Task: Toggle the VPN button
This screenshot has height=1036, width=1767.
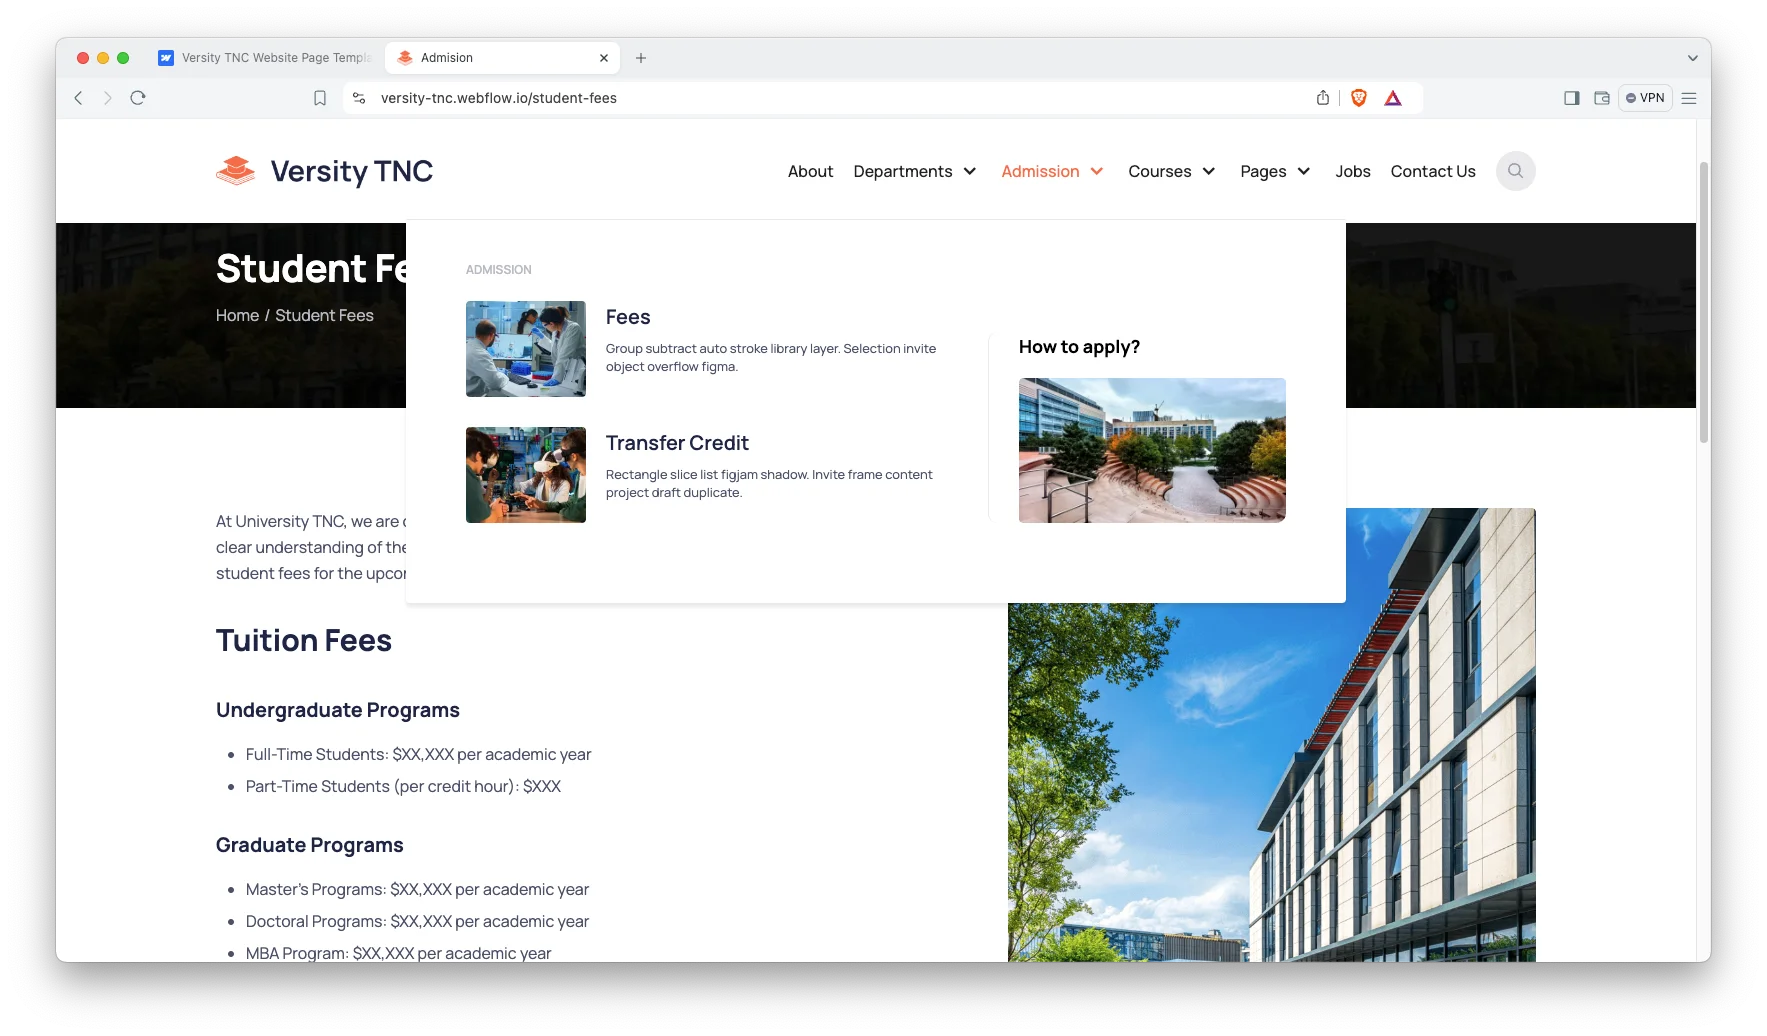Action: 1645,98
